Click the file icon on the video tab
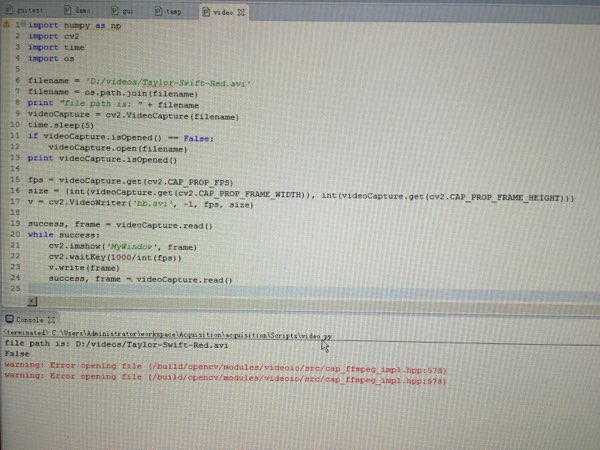The image size is (600, 450). (x=206, y=12)
